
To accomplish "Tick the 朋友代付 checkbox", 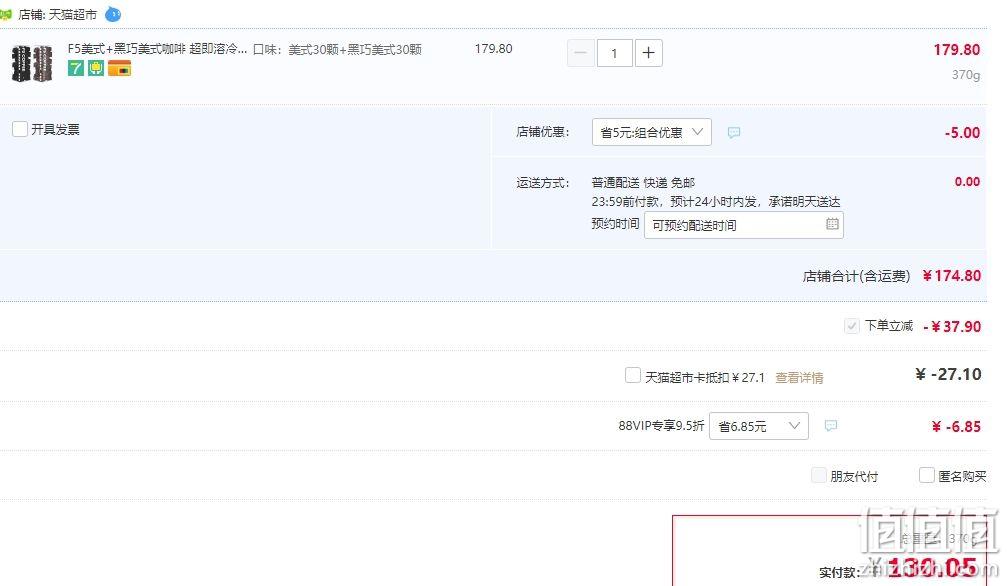I will (818, 475).
